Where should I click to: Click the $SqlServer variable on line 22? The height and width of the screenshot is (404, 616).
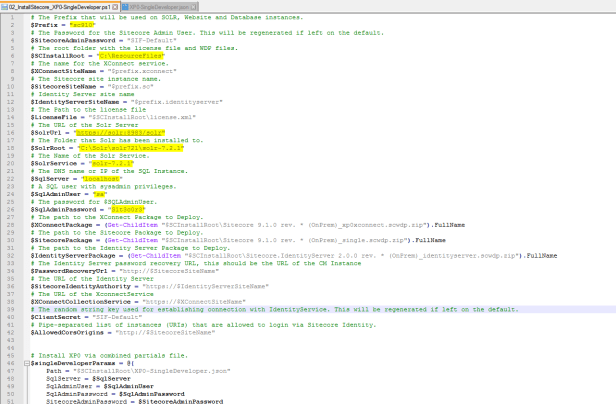point(50,179)
